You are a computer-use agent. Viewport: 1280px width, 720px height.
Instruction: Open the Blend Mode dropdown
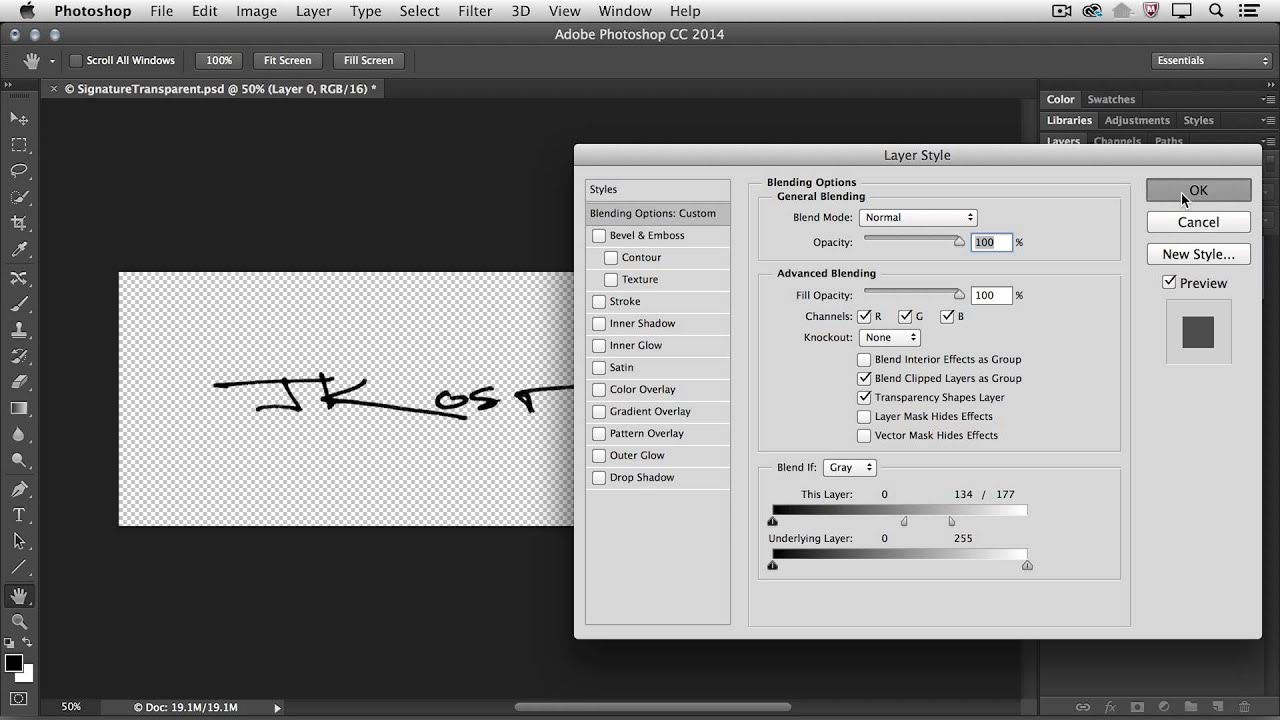pos(917,217)
